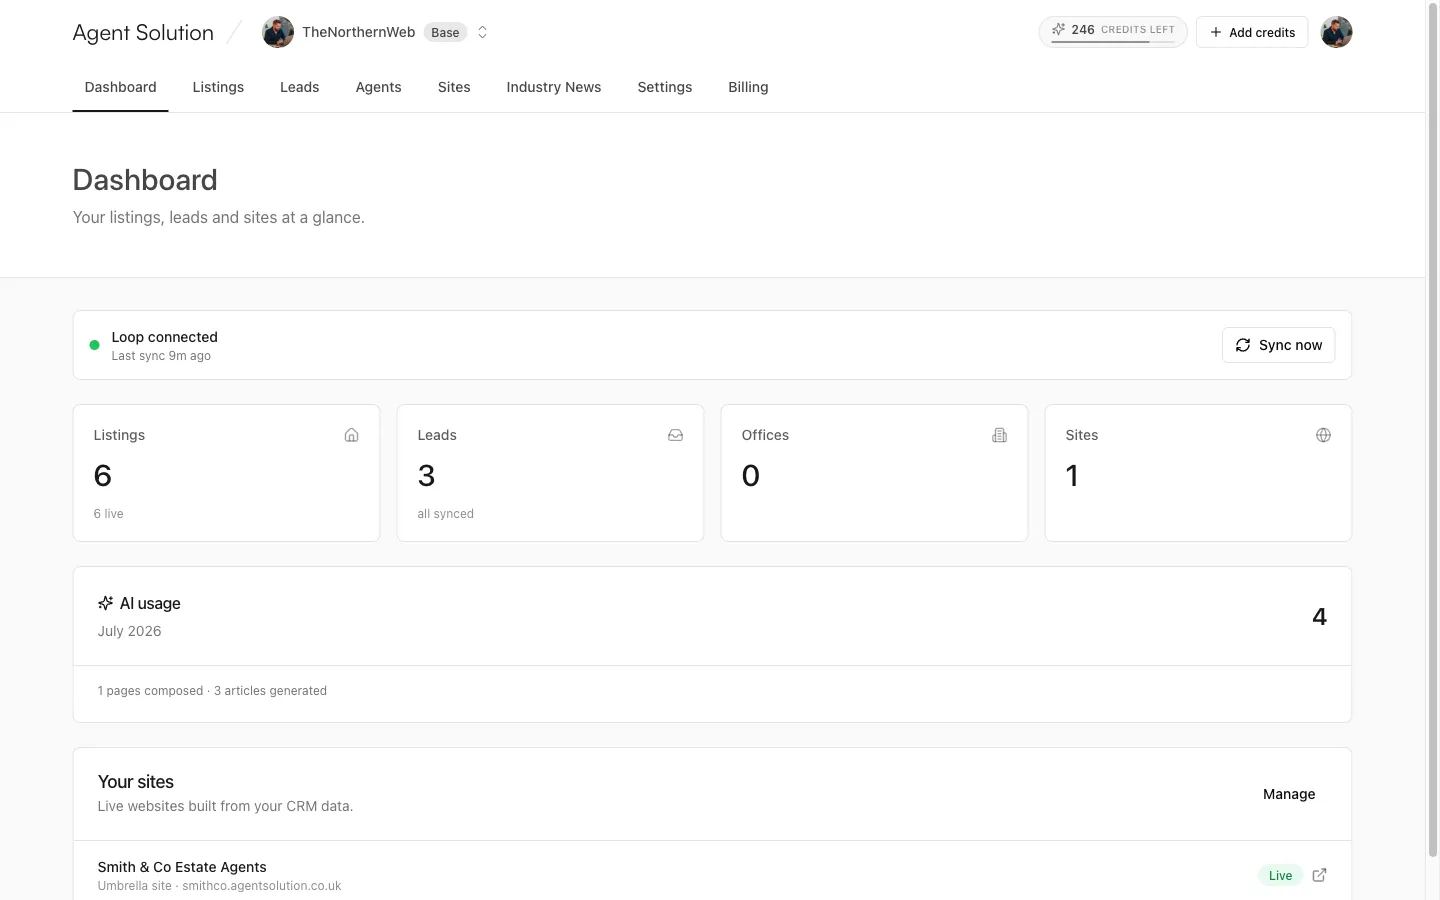Image resolution: width=1440 pixels, height=900 pixels.
Task: Click the page vertical scrollbar
Action: coord(1432,430)
